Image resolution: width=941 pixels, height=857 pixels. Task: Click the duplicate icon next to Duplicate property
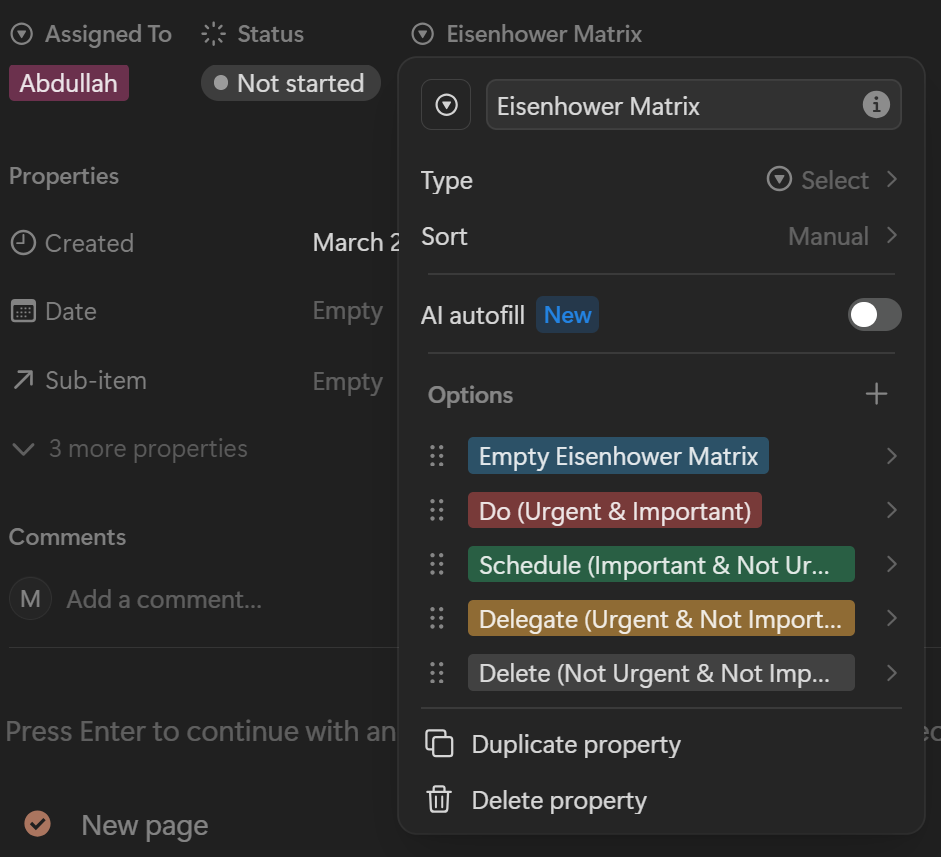pos(439,744)
